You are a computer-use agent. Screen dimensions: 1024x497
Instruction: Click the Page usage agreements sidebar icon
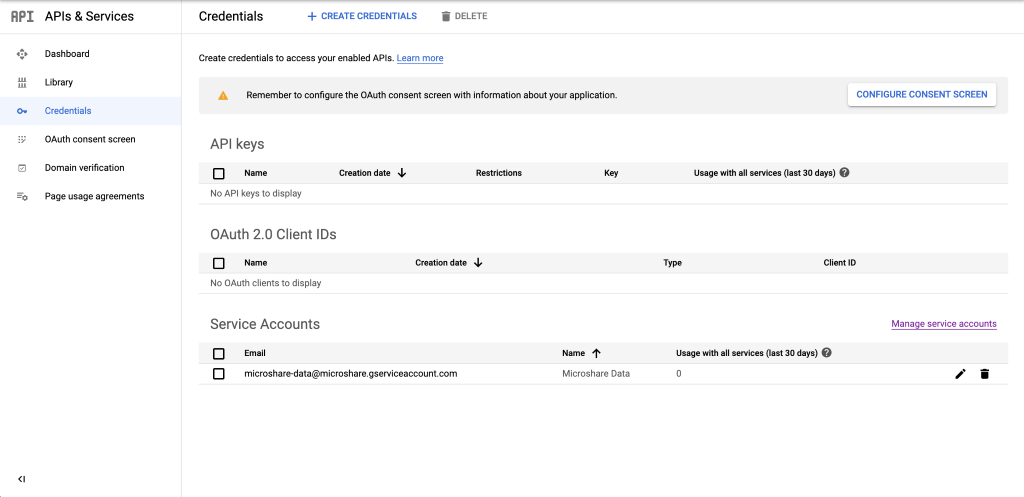coord(22,196)
